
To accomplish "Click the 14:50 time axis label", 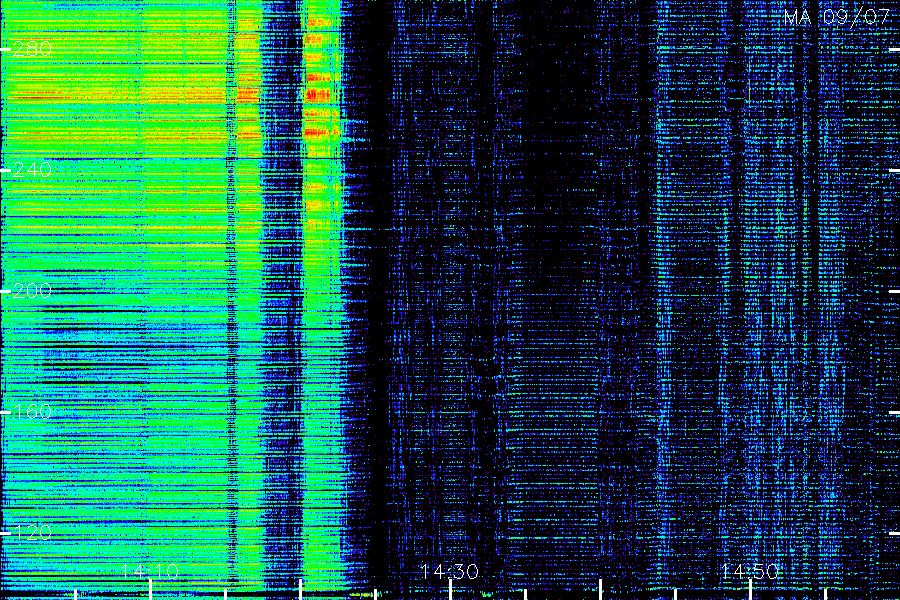I will (x=750, y=571).
